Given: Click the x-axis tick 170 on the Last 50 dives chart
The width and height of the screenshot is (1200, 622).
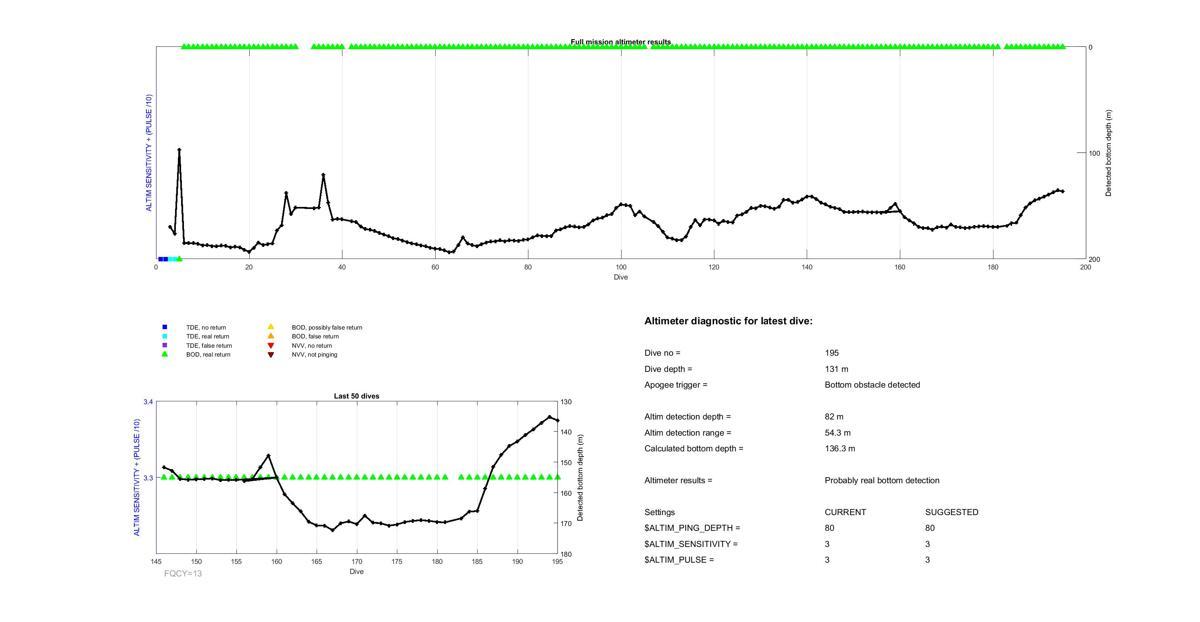Looking at the screenshot, I should [357, 562].
